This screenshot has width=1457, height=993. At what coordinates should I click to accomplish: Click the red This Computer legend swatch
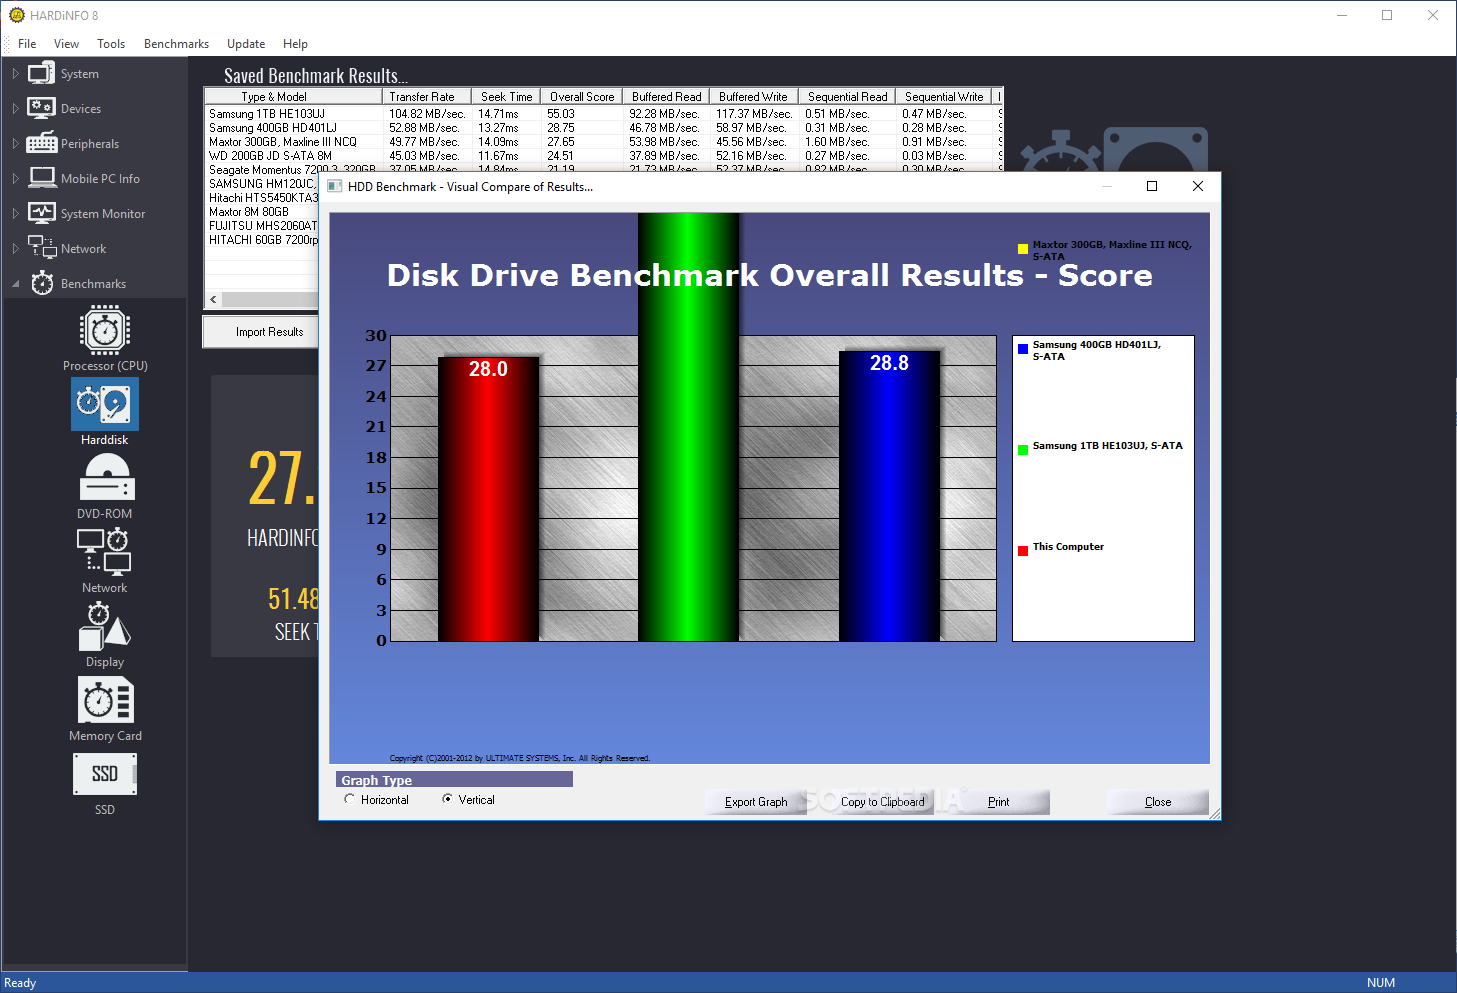coord(1023,551)
